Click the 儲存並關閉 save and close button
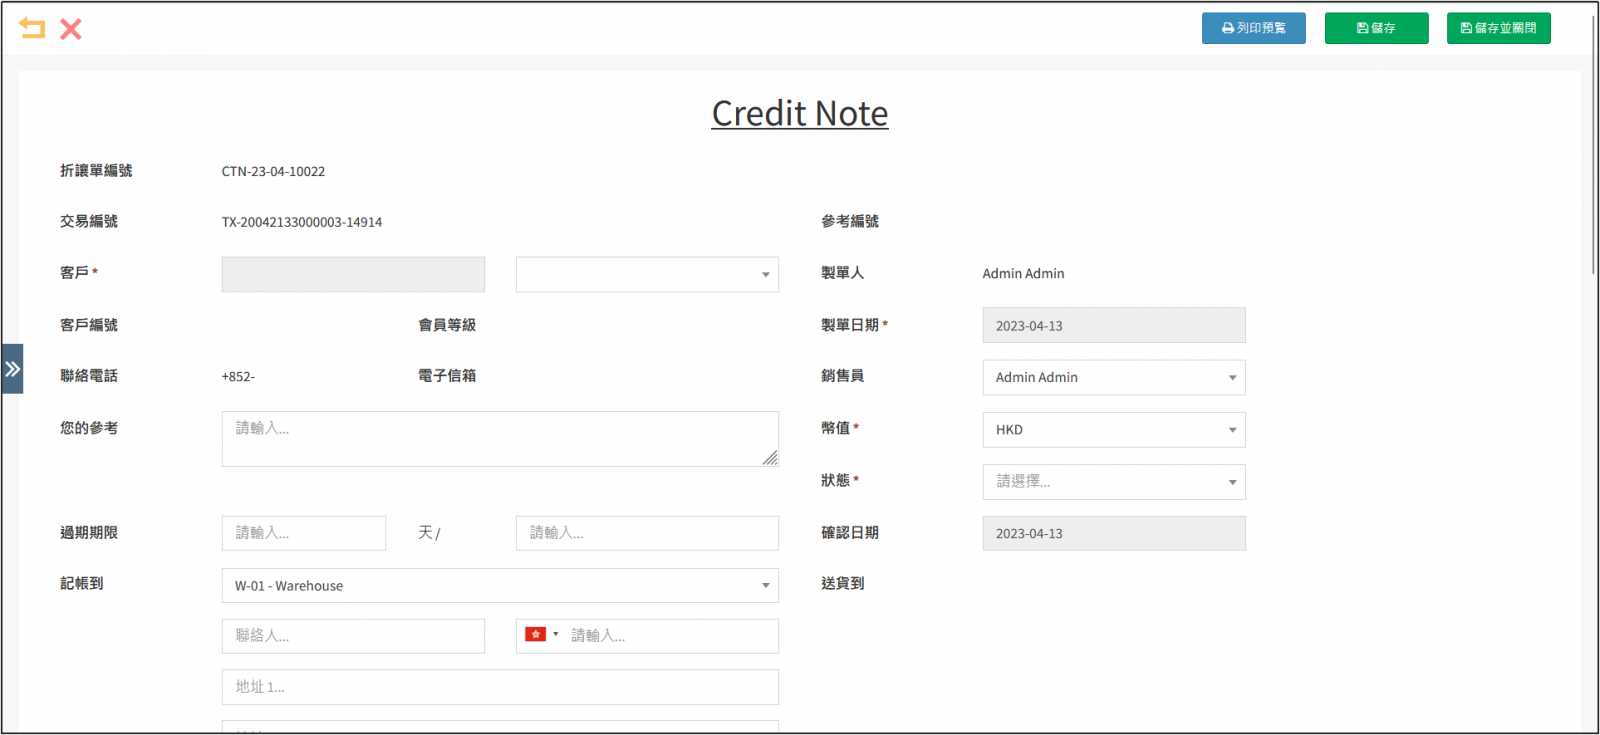Screen dimensions: 1600x735 point(1498,28)
